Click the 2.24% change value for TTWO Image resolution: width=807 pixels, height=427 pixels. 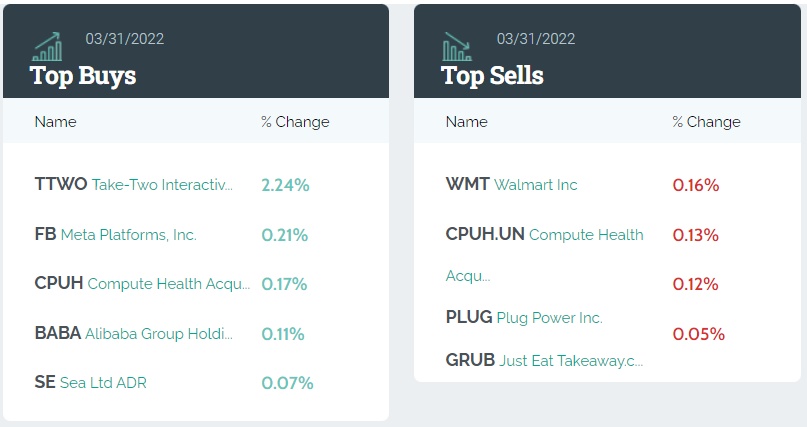(285, 185)
